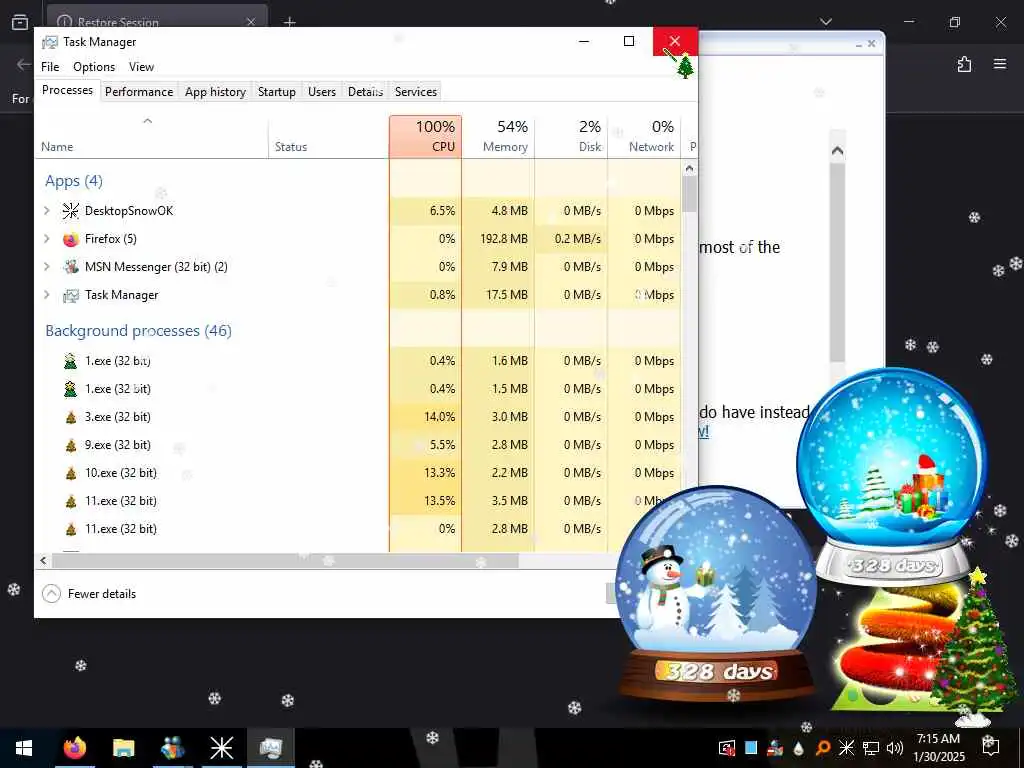Click Task Manager taskbar button
Image resolution: width=1024 pixels, height=768 pixels.
pyautogui.click(x=270, y=748)
